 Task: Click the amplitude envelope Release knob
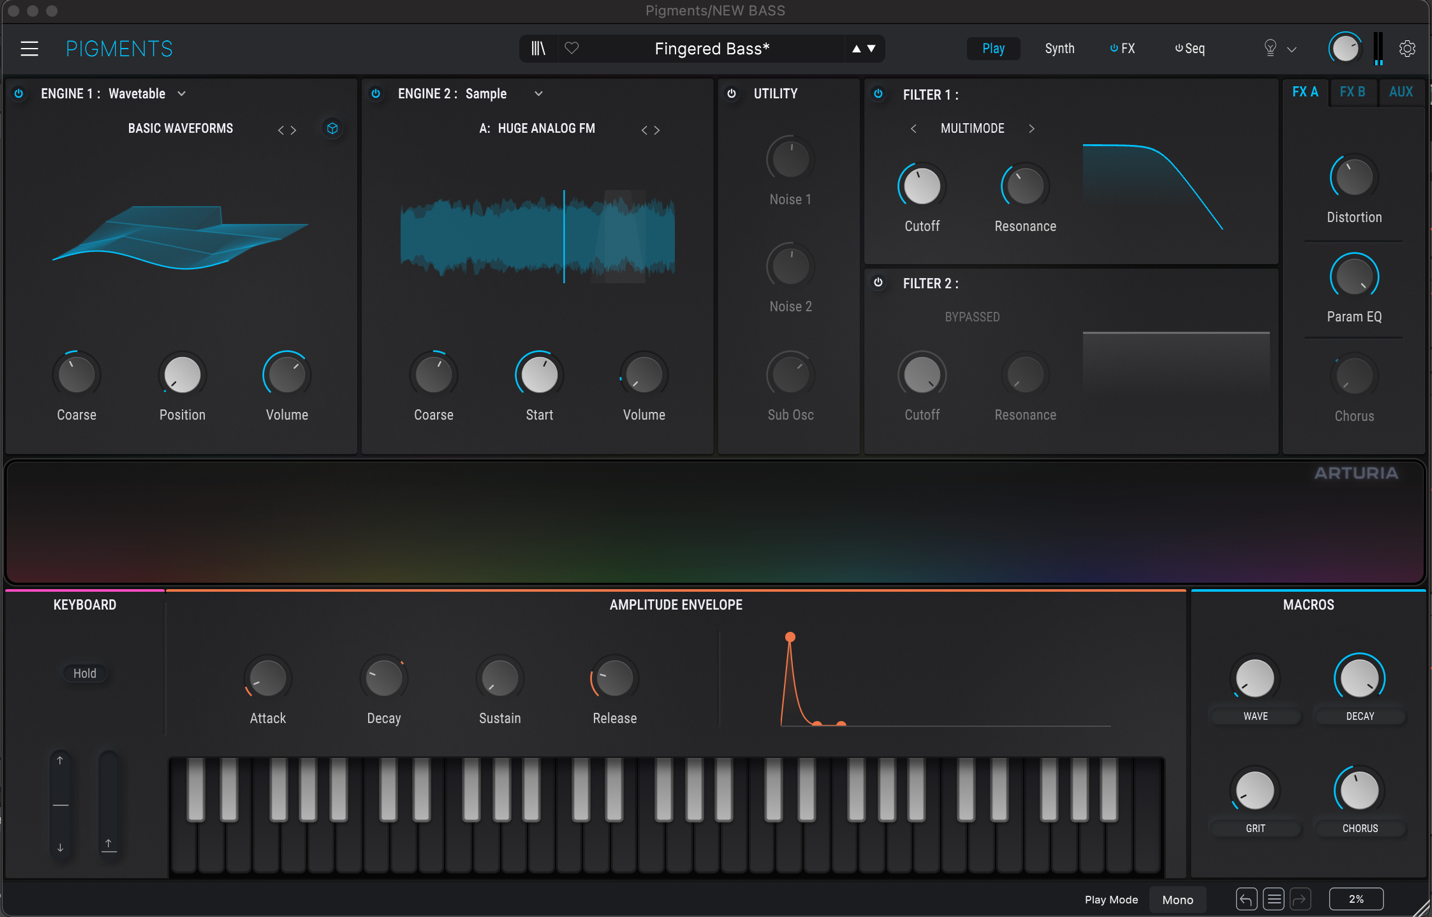(614, 678)
